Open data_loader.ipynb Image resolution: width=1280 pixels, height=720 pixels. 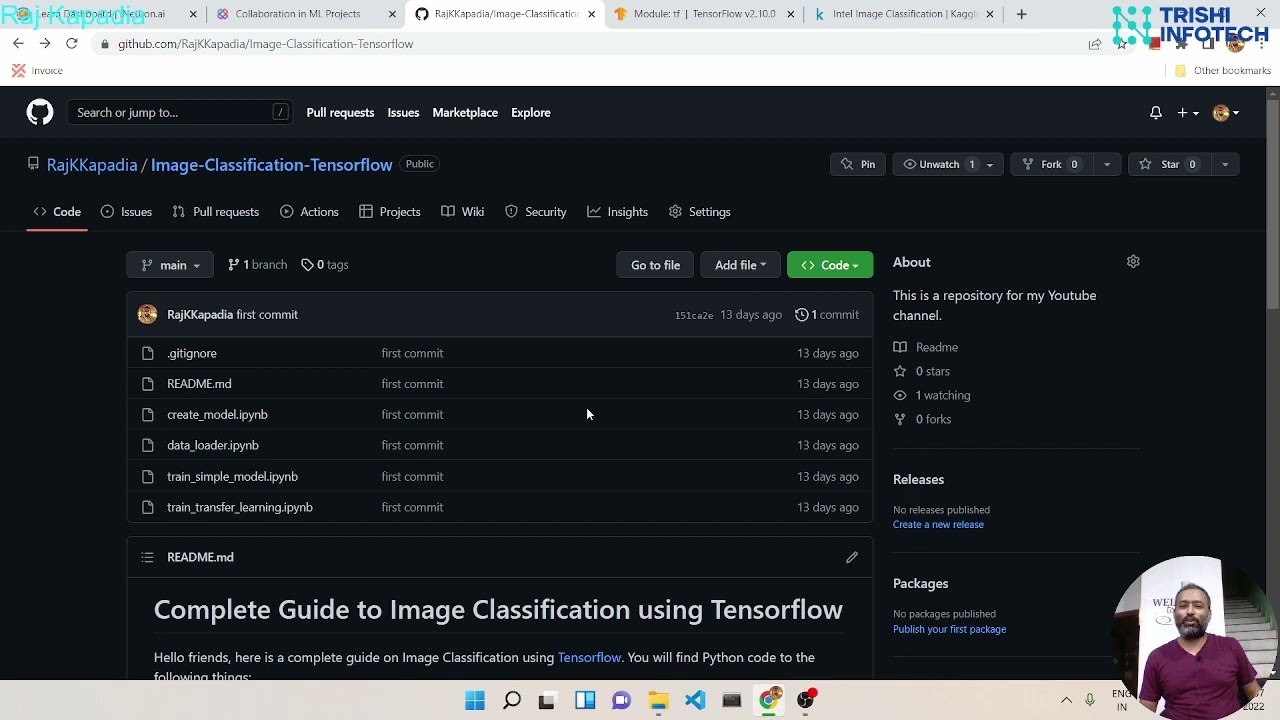[x=213, y=445]
